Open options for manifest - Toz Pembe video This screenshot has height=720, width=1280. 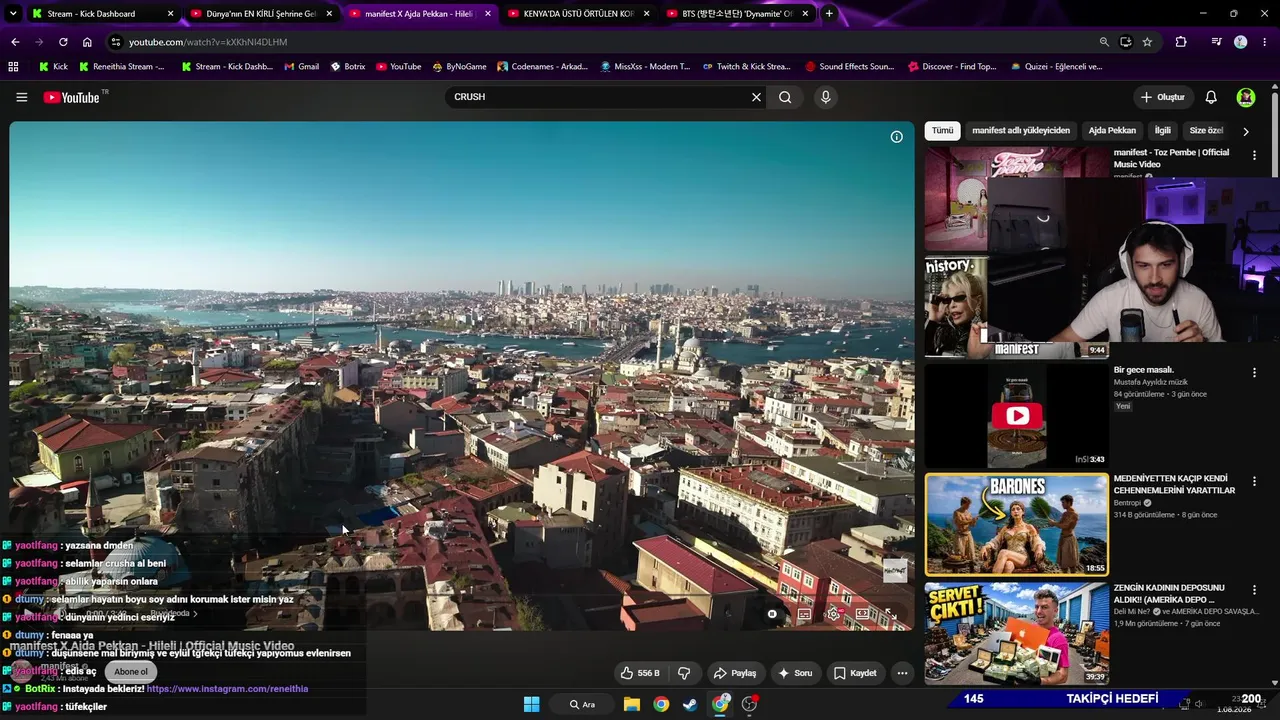pyautogui.click(x=1254, y=156)
